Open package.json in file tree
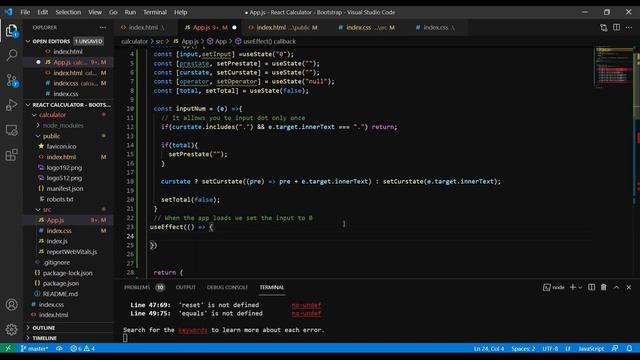640x360 pixels. pyautogui.click(x=61, y=283)
